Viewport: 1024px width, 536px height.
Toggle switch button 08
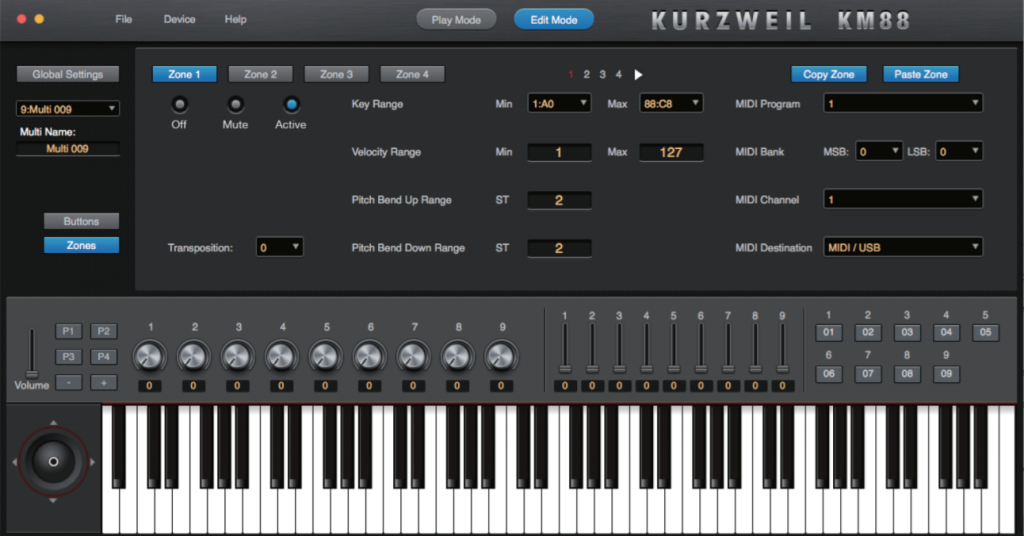coord(906,374)
